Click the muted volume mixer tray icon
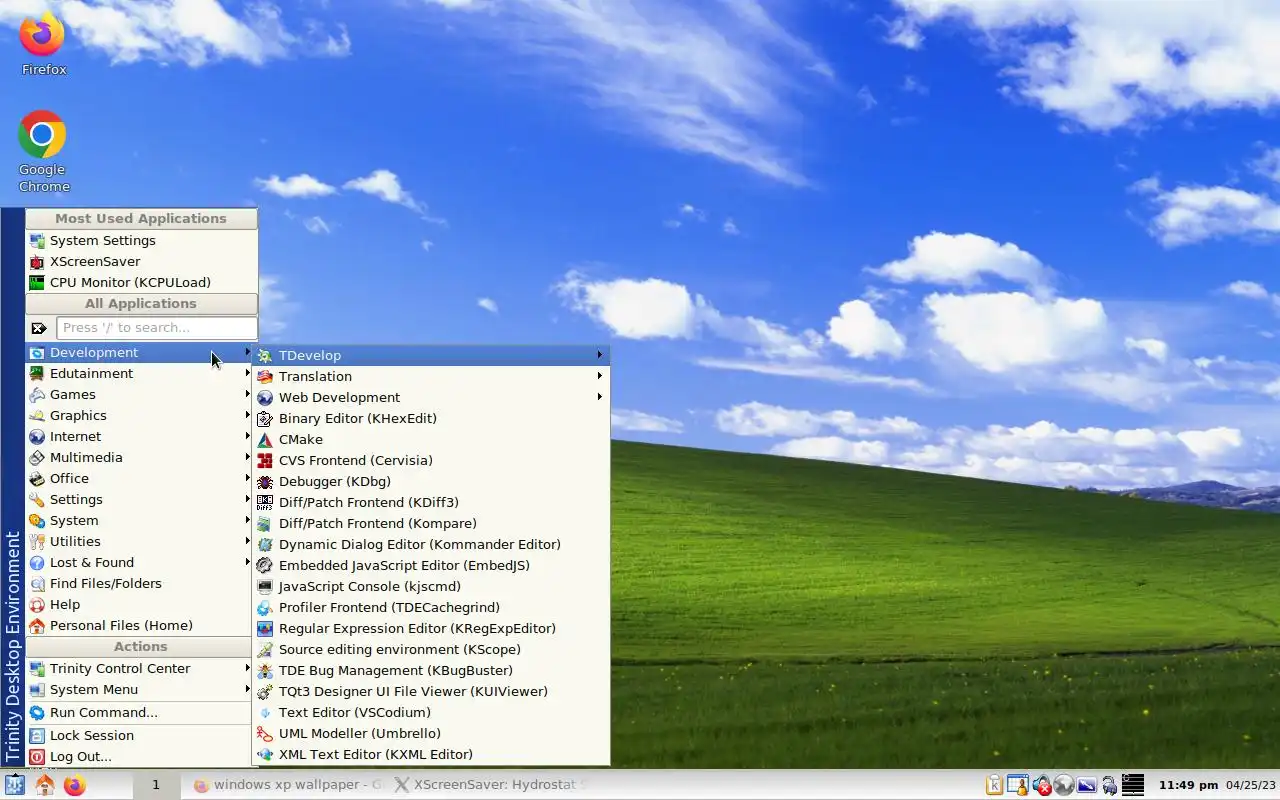 (1041, 785)
